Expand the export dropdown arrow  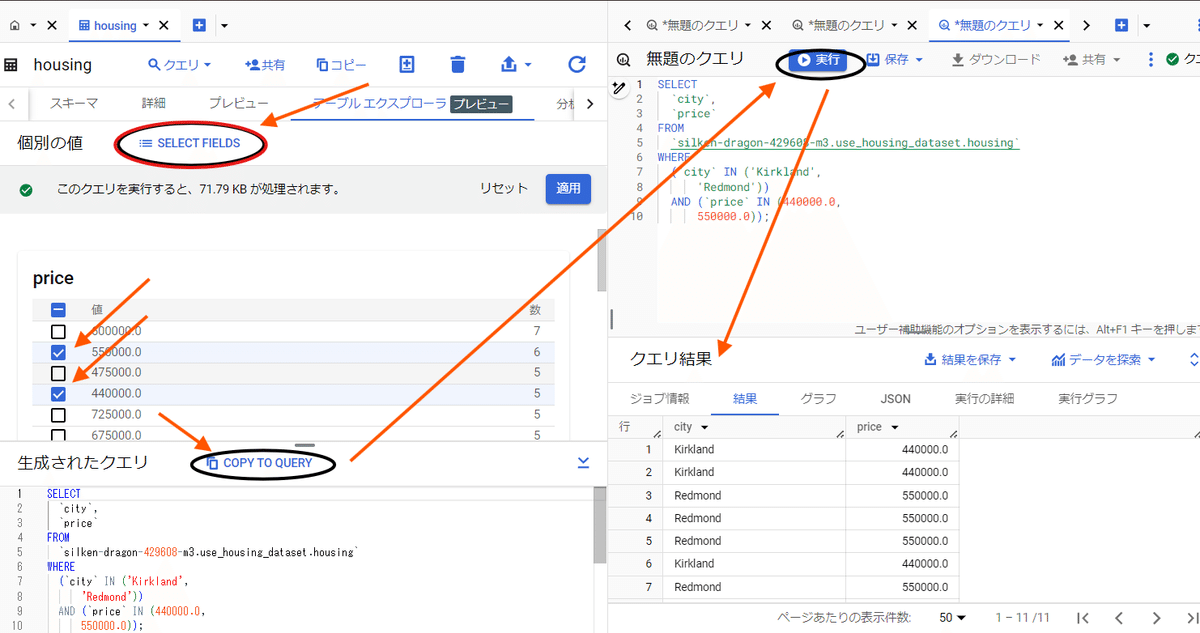(x=527, y=65)
